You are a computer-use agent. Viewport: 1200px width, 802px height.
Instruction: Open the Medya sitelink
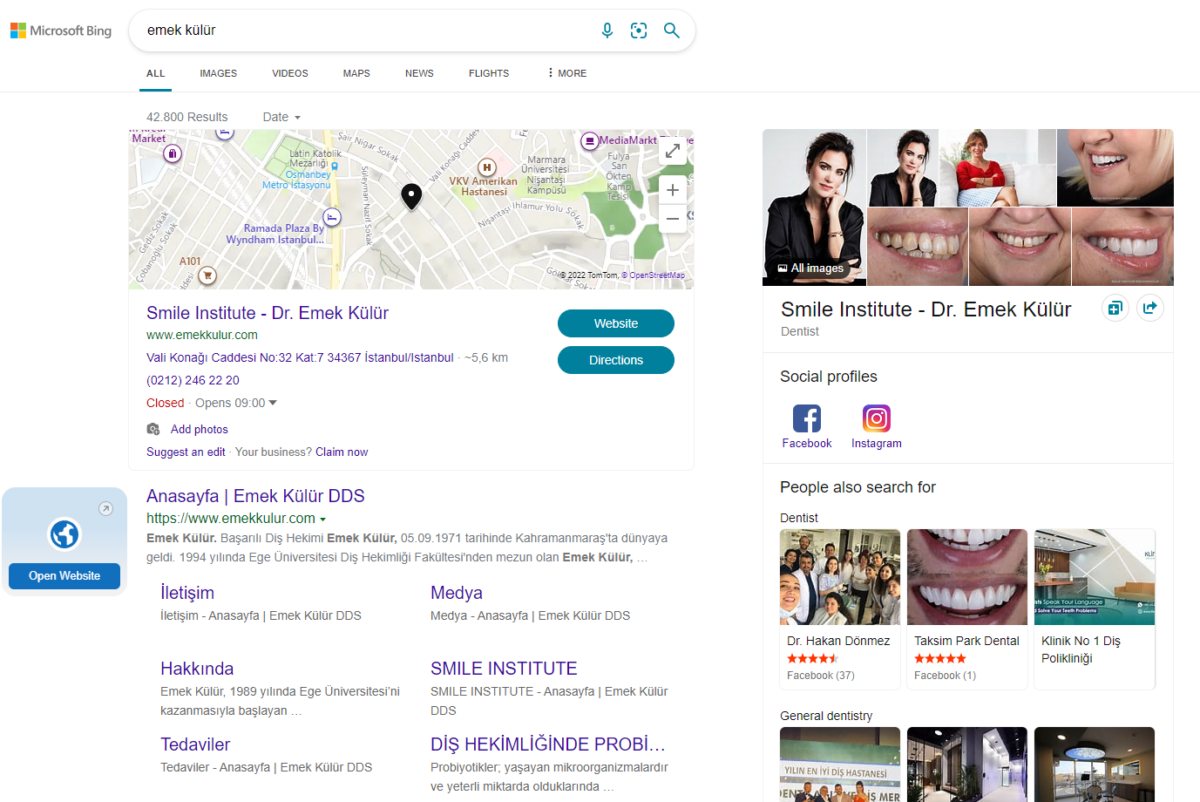tap(456, 593)
